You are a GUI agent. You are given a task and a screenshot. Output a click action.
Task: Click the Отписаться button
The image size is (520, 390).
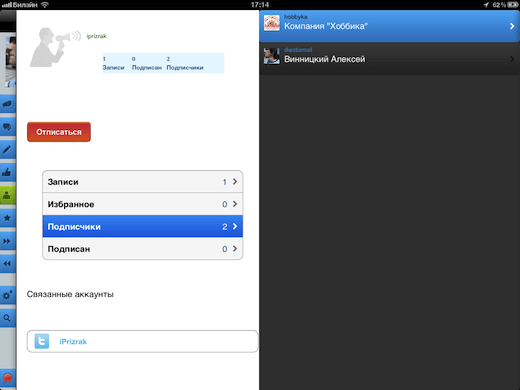[x=59, y=132]
